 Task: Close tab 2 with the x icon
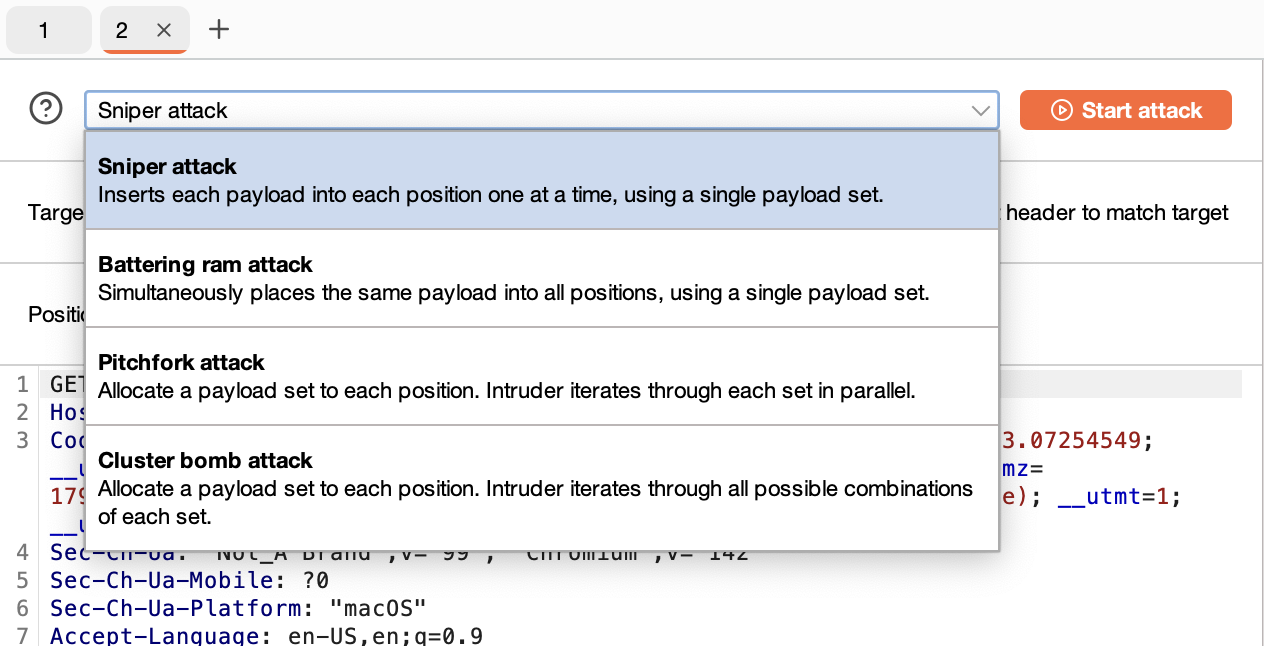[164, 30]
